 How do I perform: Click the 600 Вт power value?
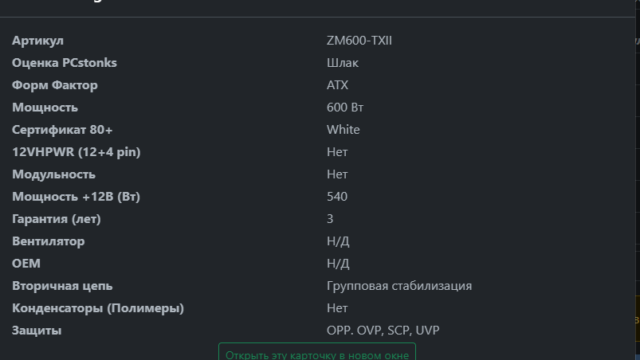tap(345, 107)
